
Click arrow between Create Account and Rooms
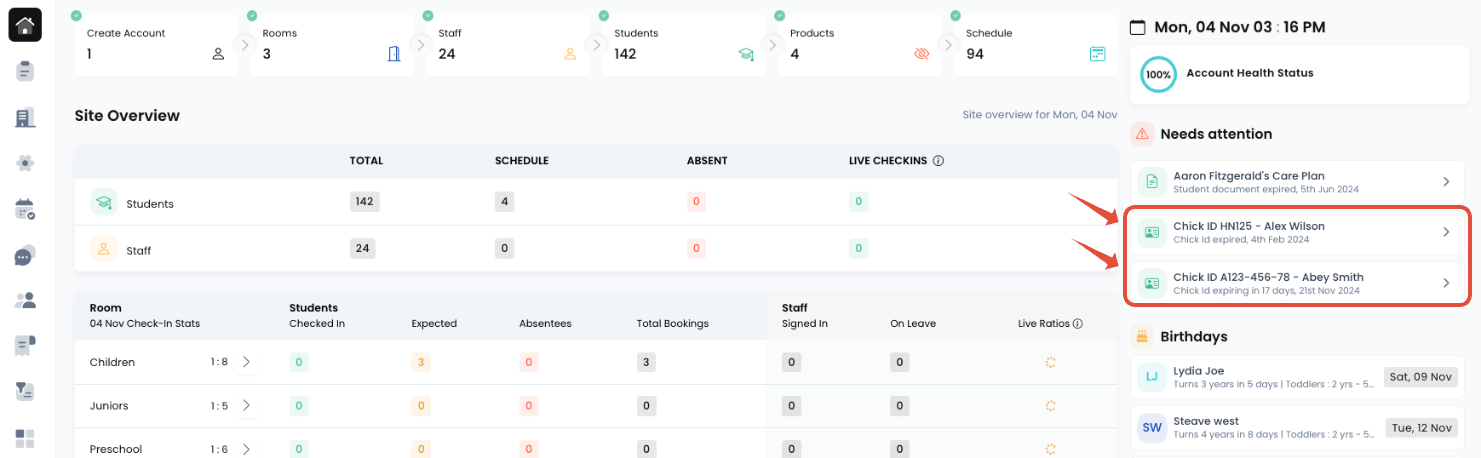(244, 44)
